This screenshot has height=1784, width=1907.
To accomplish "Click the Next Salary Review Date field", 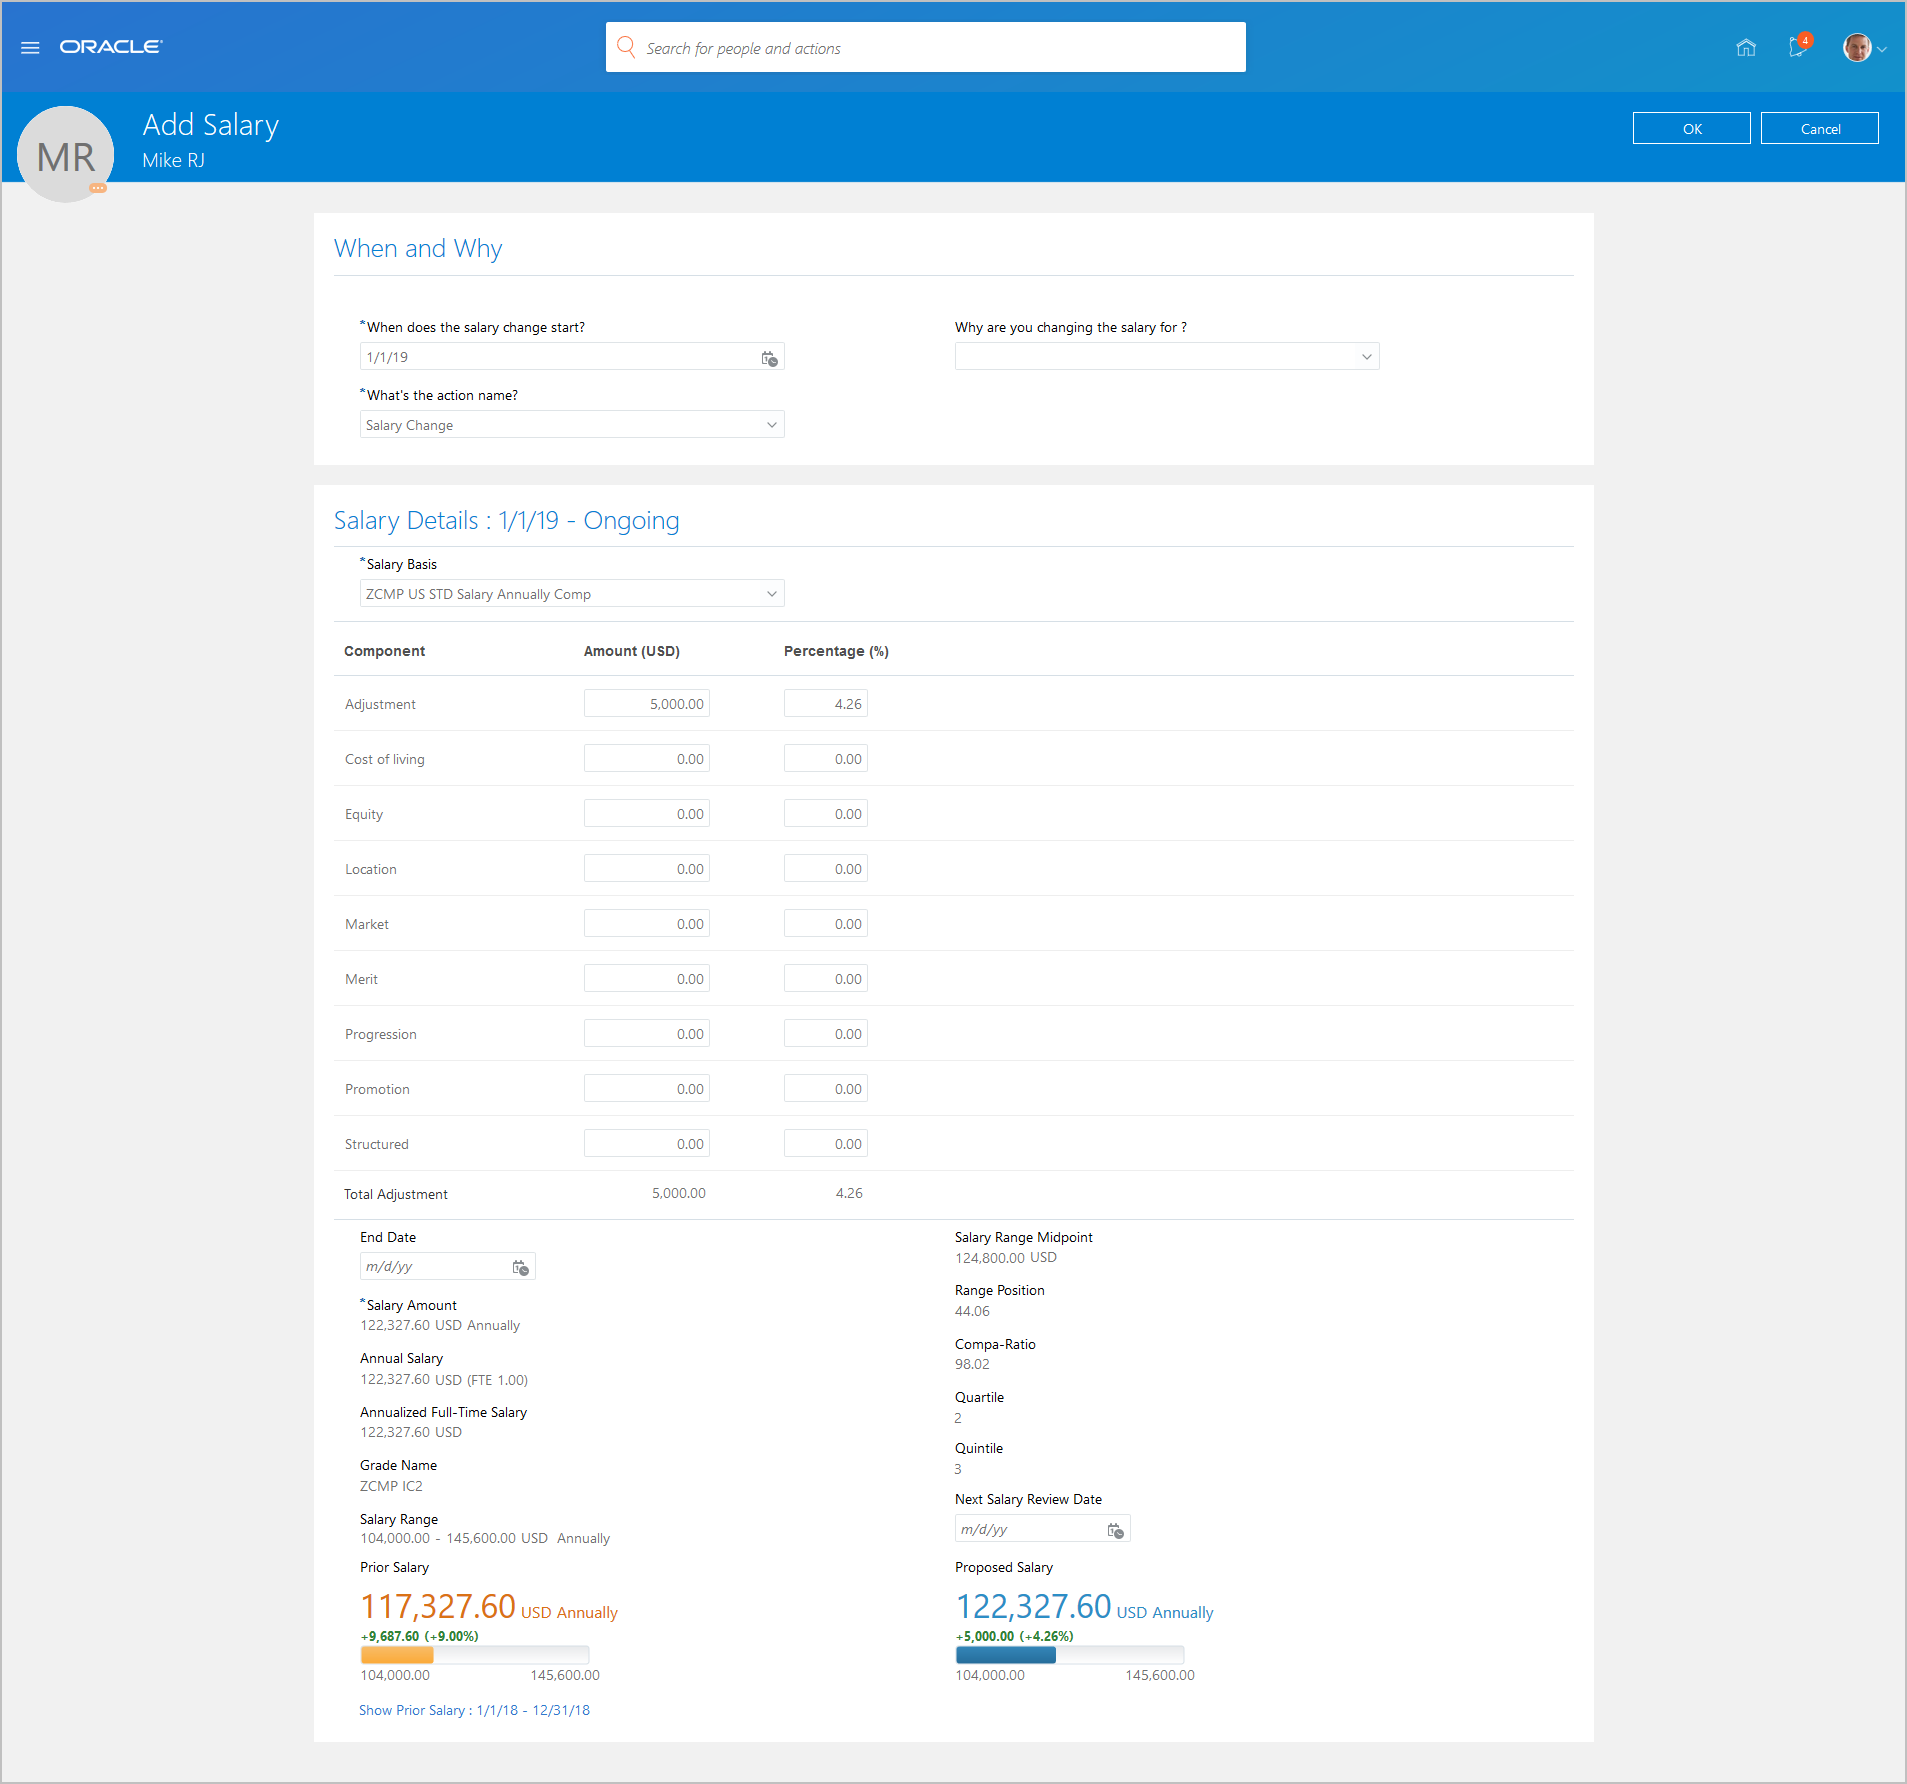I will point(1043,1530).
